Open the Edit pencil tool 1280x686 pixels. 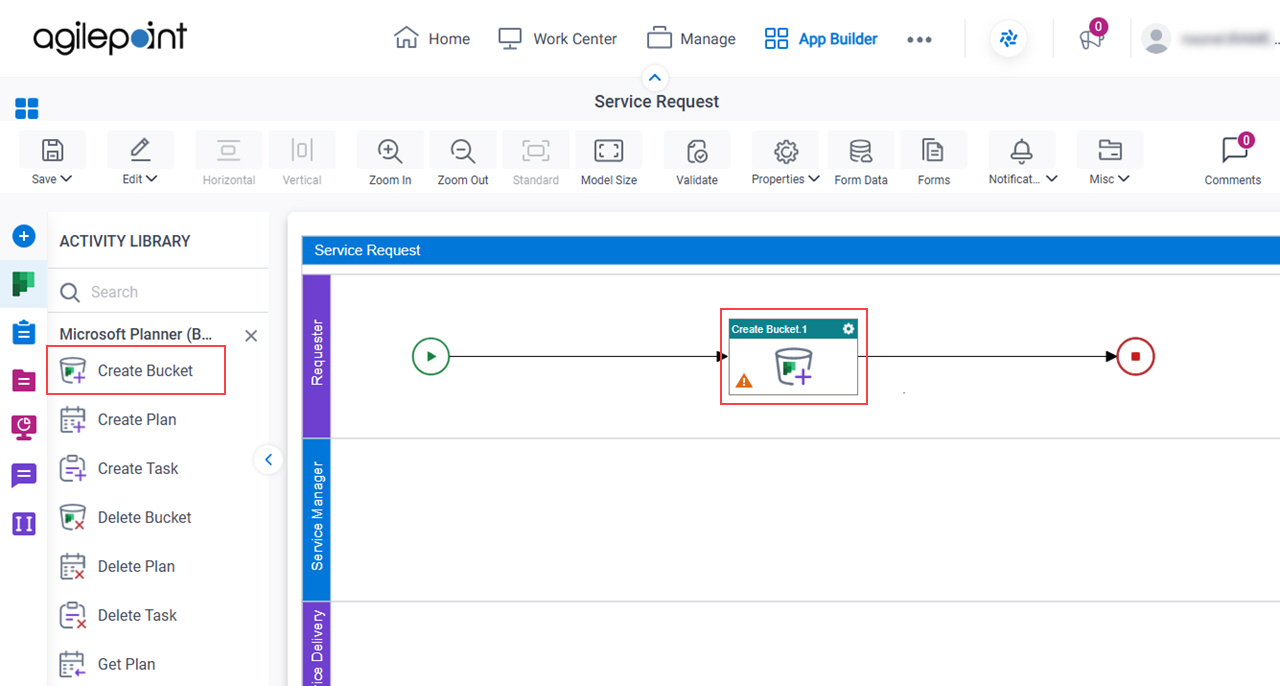[140, 151]
